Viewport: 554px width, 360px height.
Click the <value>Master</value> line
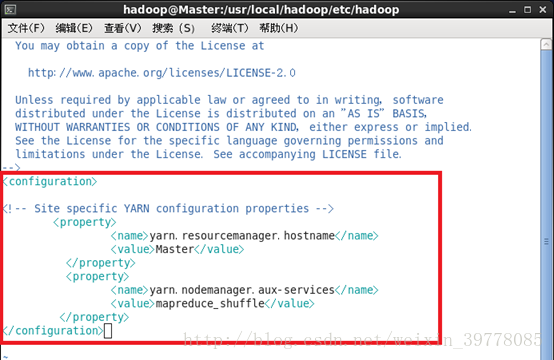177,249
